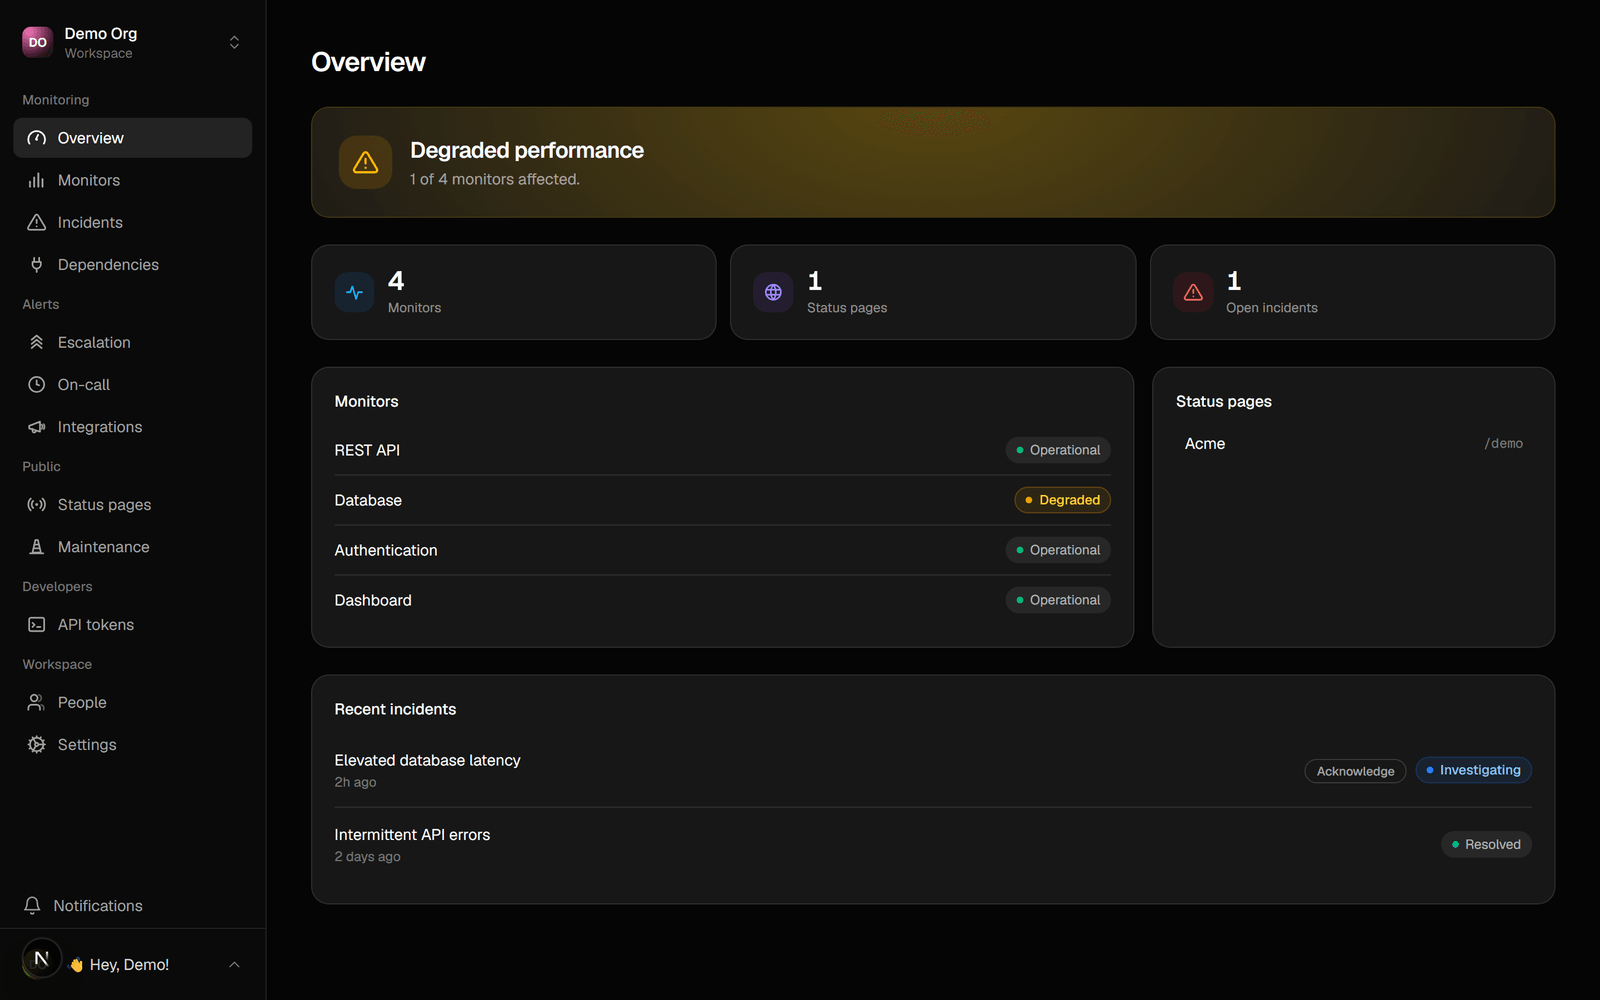The height and width of the screenshot is (1000, 1600).
Task: Click the Maintenance cone icon
Action: (37, 547)
